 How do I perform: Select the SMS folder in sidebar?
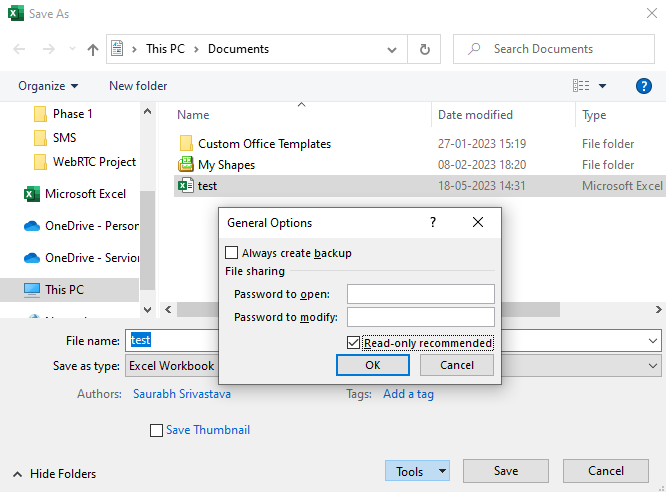tap(55, 138)
